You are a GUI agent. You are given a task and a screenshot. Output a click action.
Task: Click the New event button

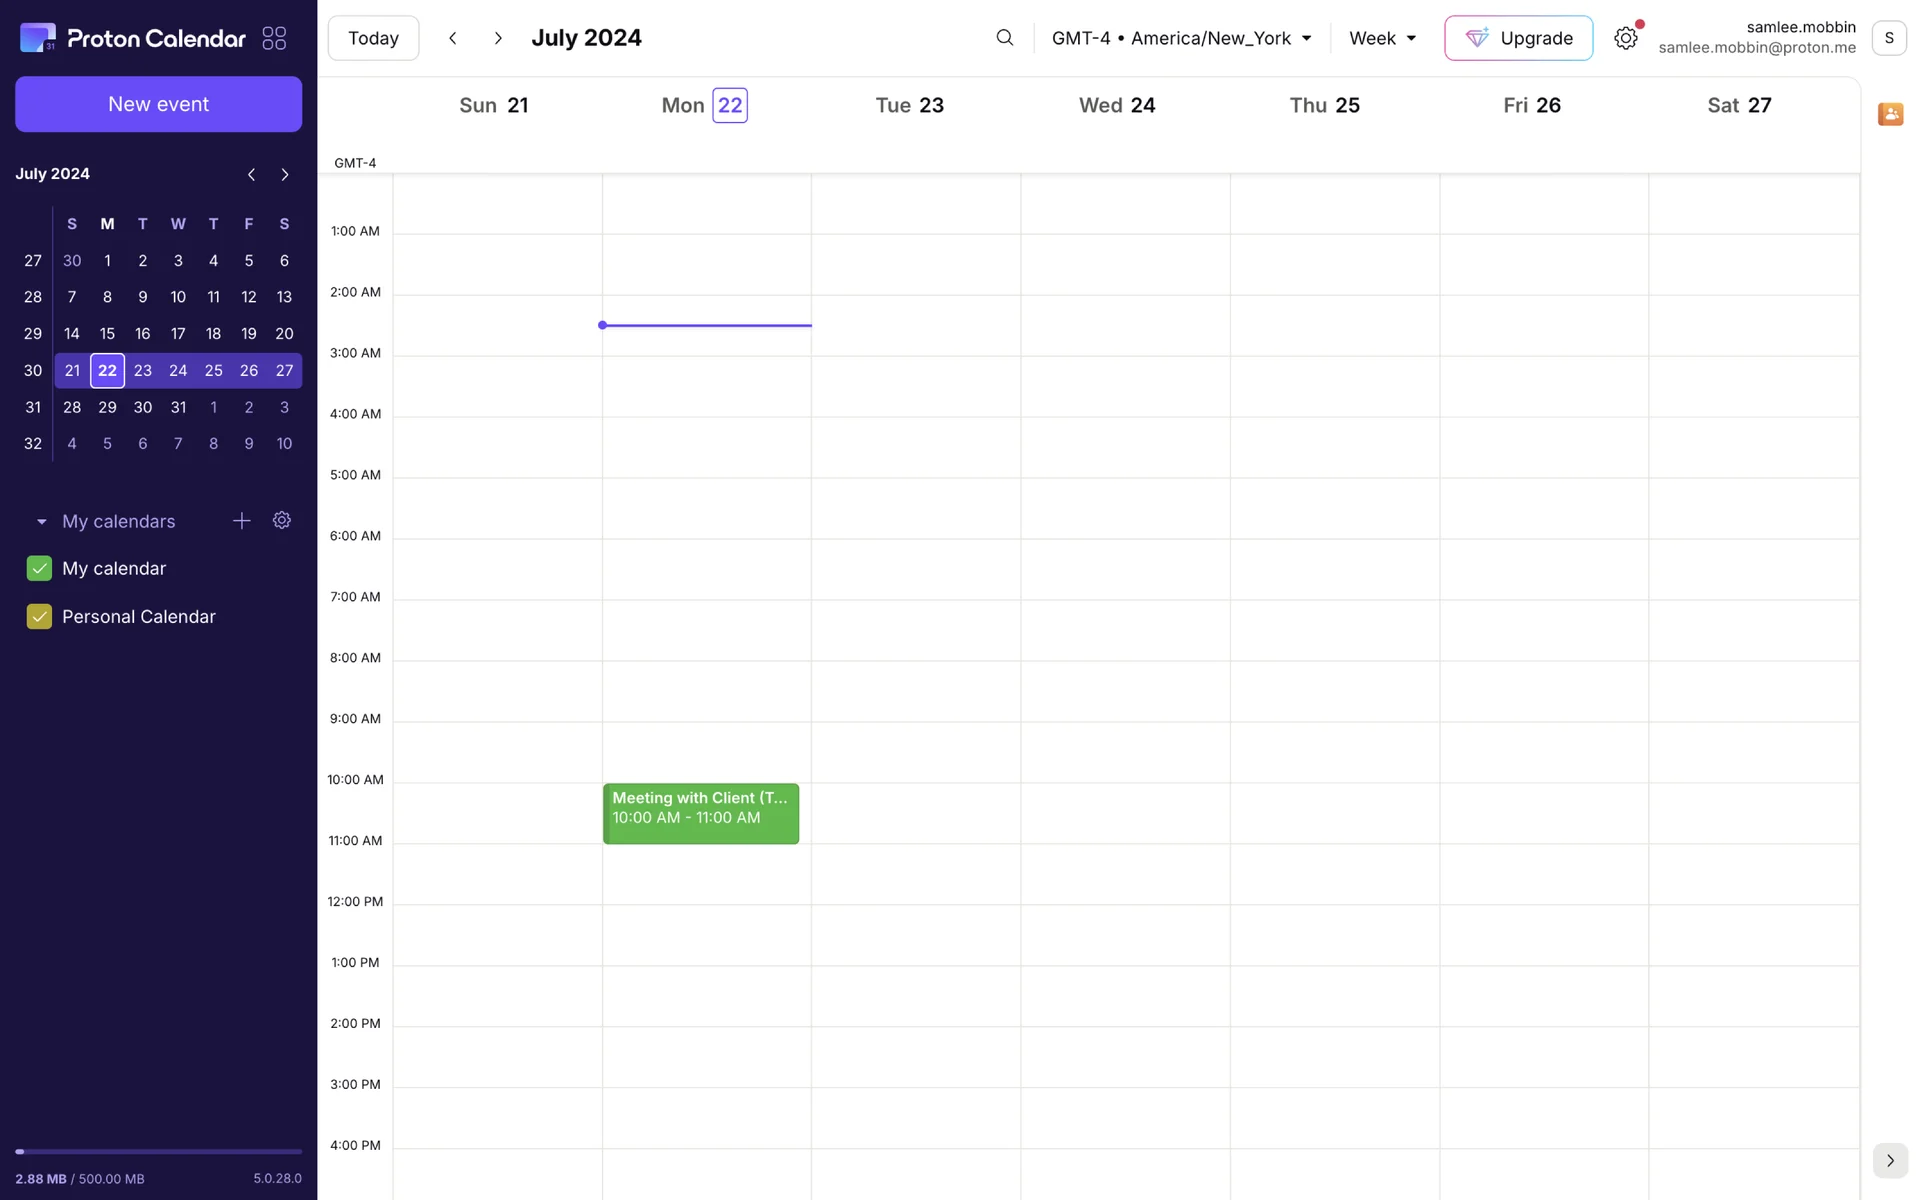(x=158, y=104)
